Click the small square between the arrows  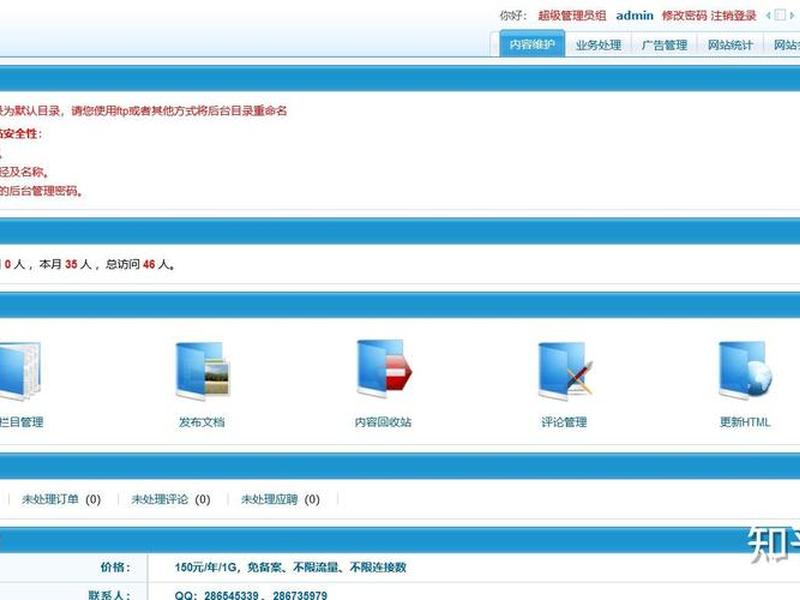780,15
